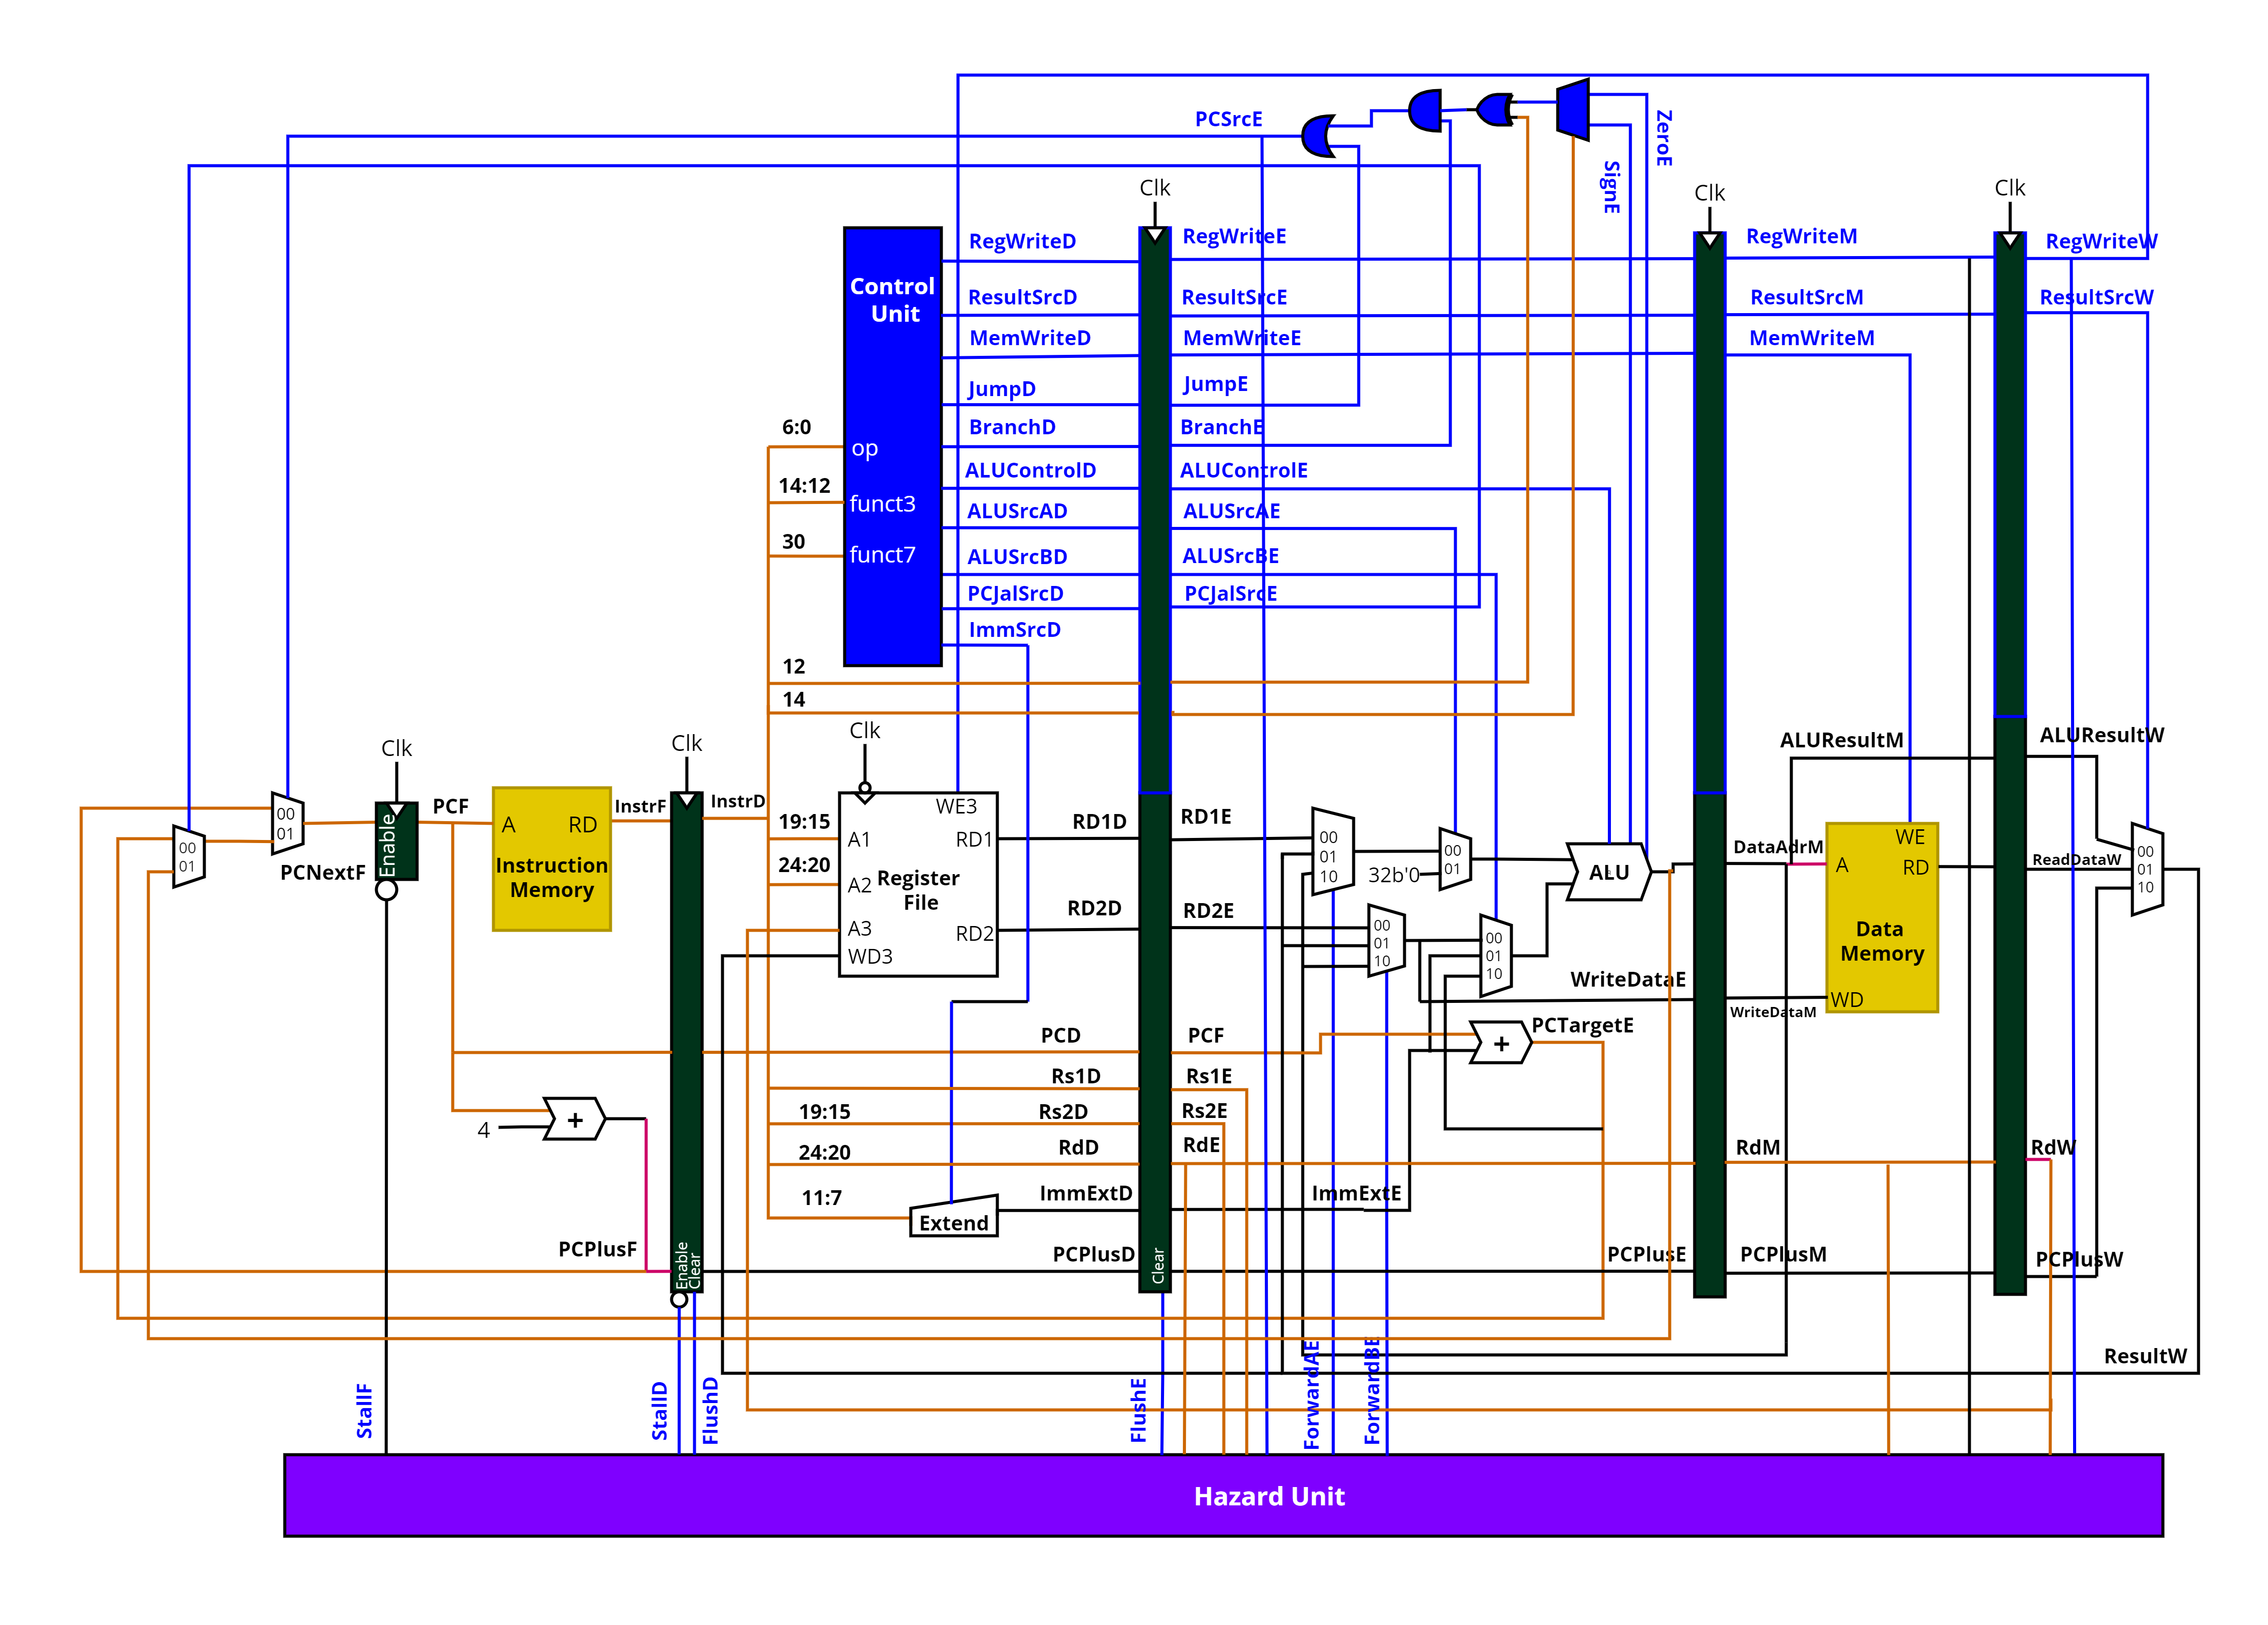
Task: Select the blue multiplexer near ZeroE and SignE
Action: 1573,109
